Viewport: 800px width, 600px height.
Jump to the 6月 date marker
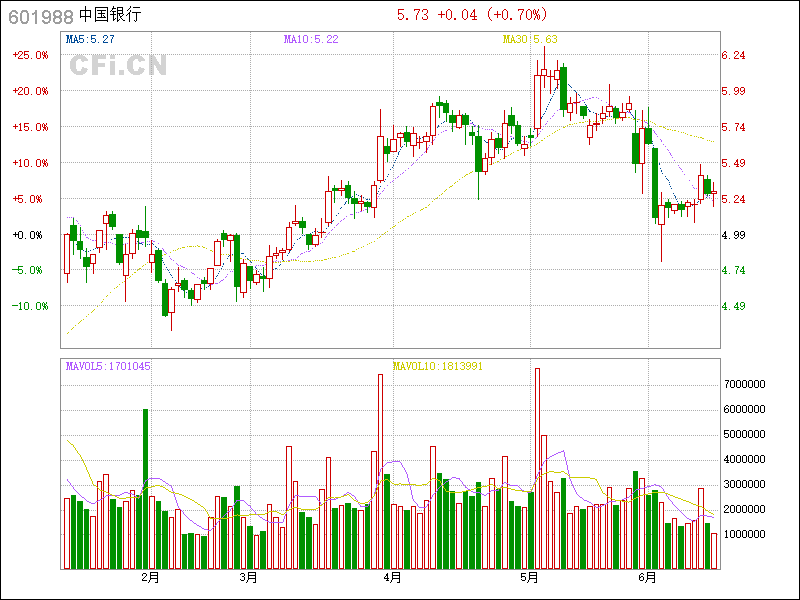[648, 577]
